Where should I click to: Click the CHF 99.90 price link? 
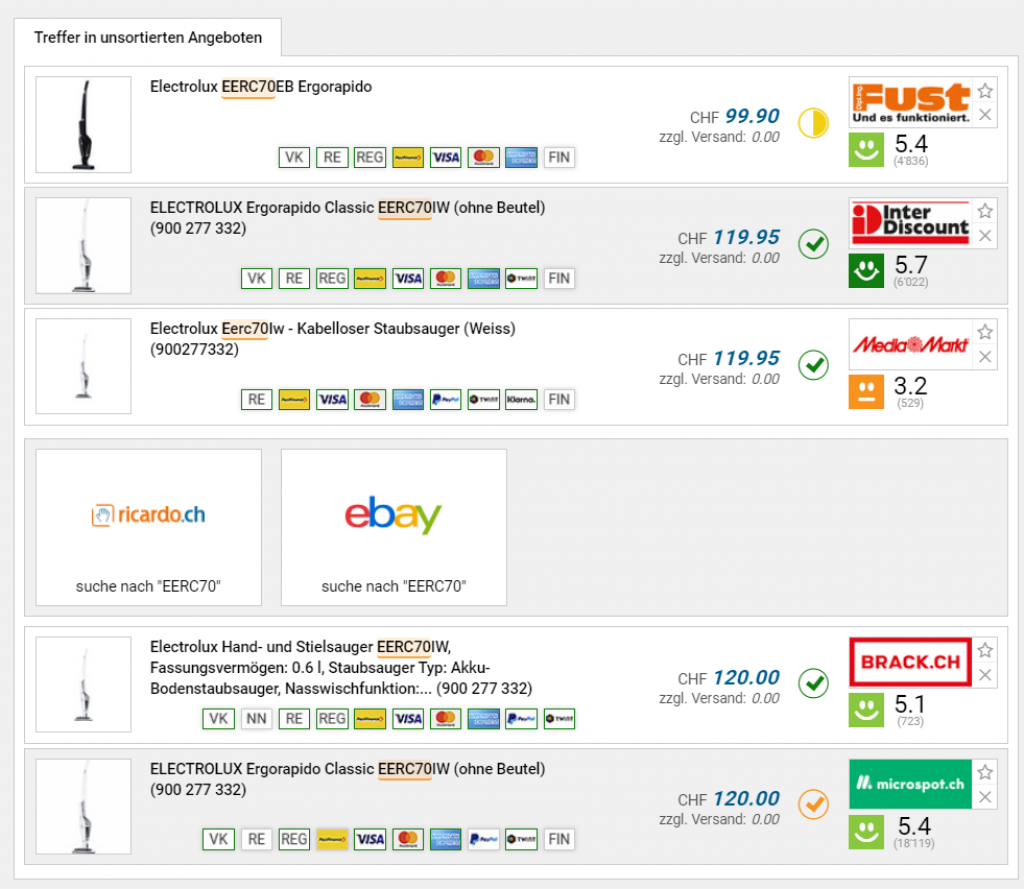tap(751, 116)
